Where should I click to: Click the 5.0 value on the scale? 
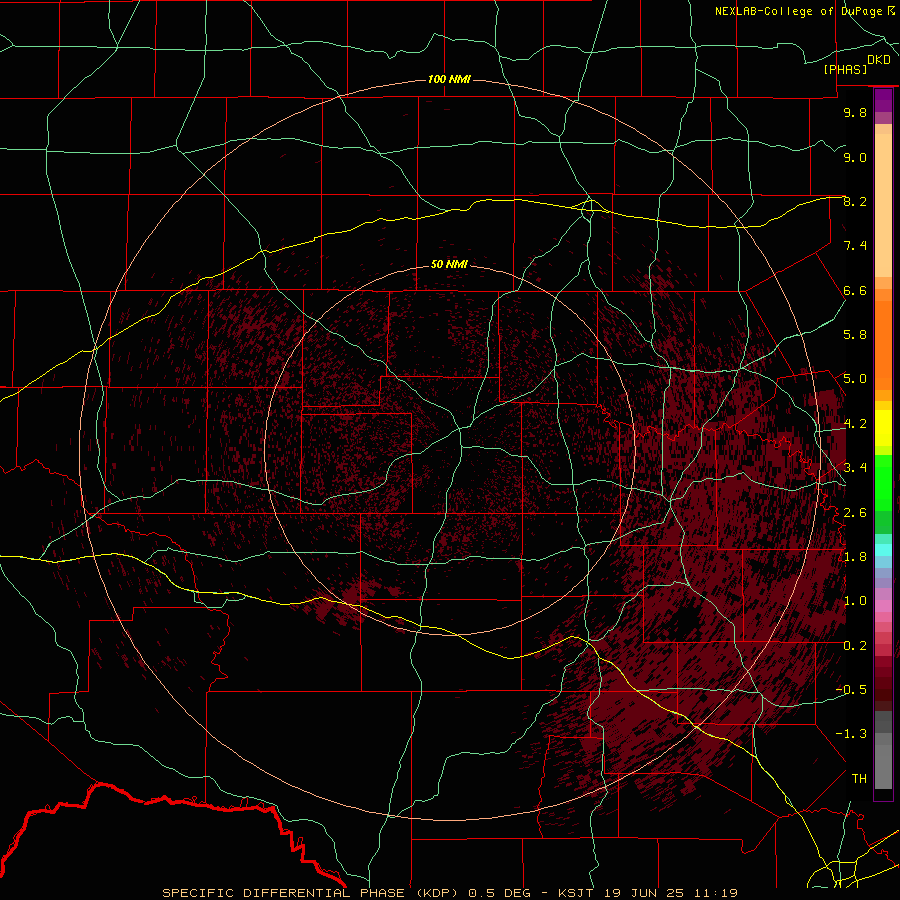[855, 379]
